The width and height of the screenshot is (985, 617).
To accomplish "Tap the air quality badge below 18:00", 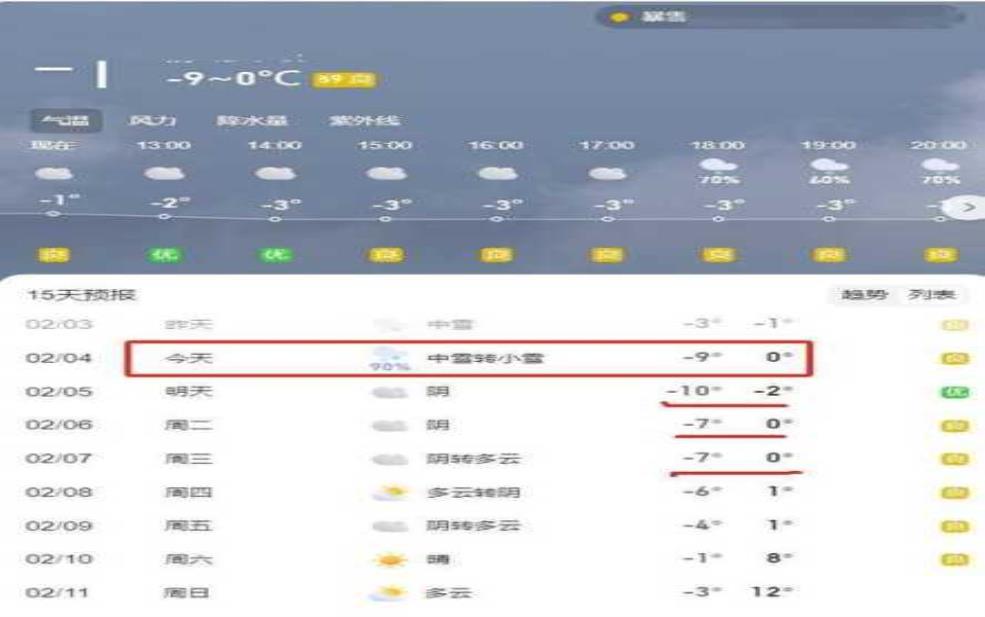I will 718,254.
